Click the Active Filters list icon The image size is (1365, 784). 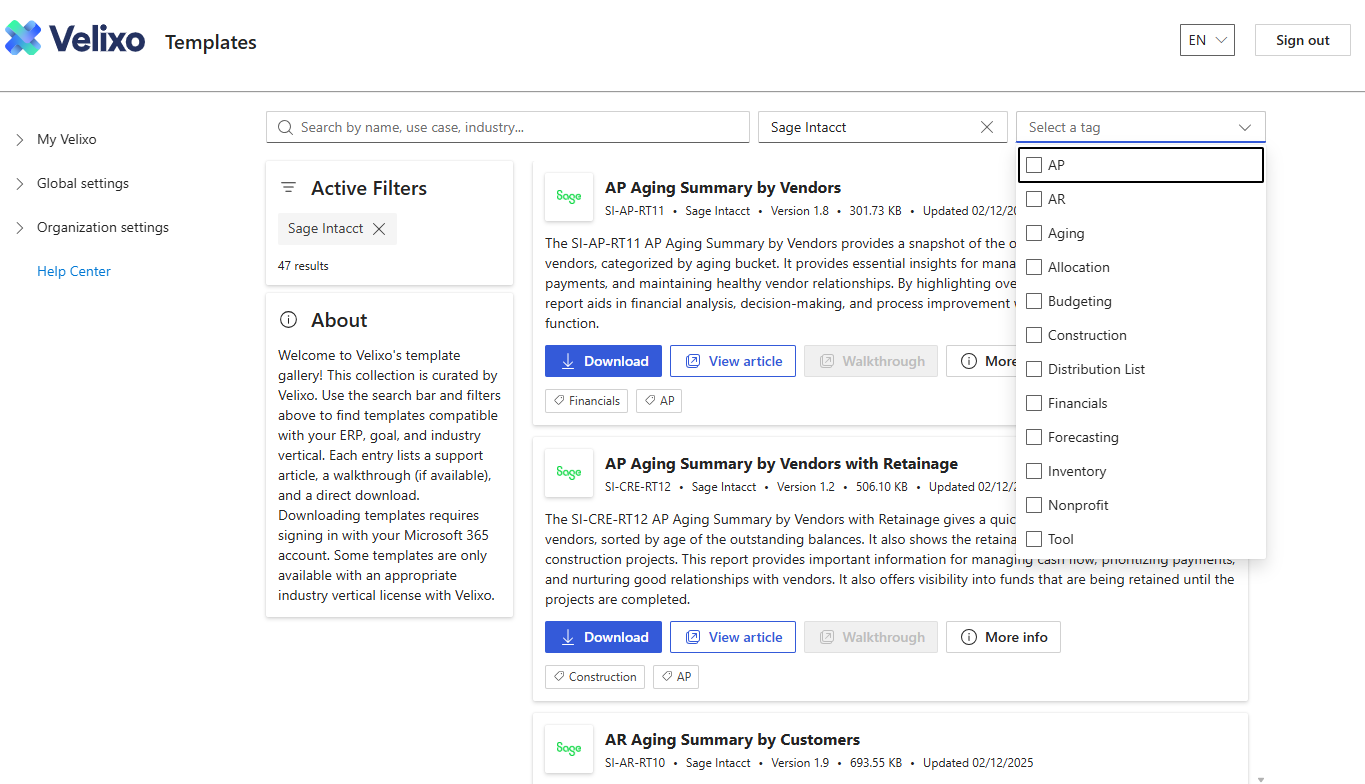pos(289,188)
